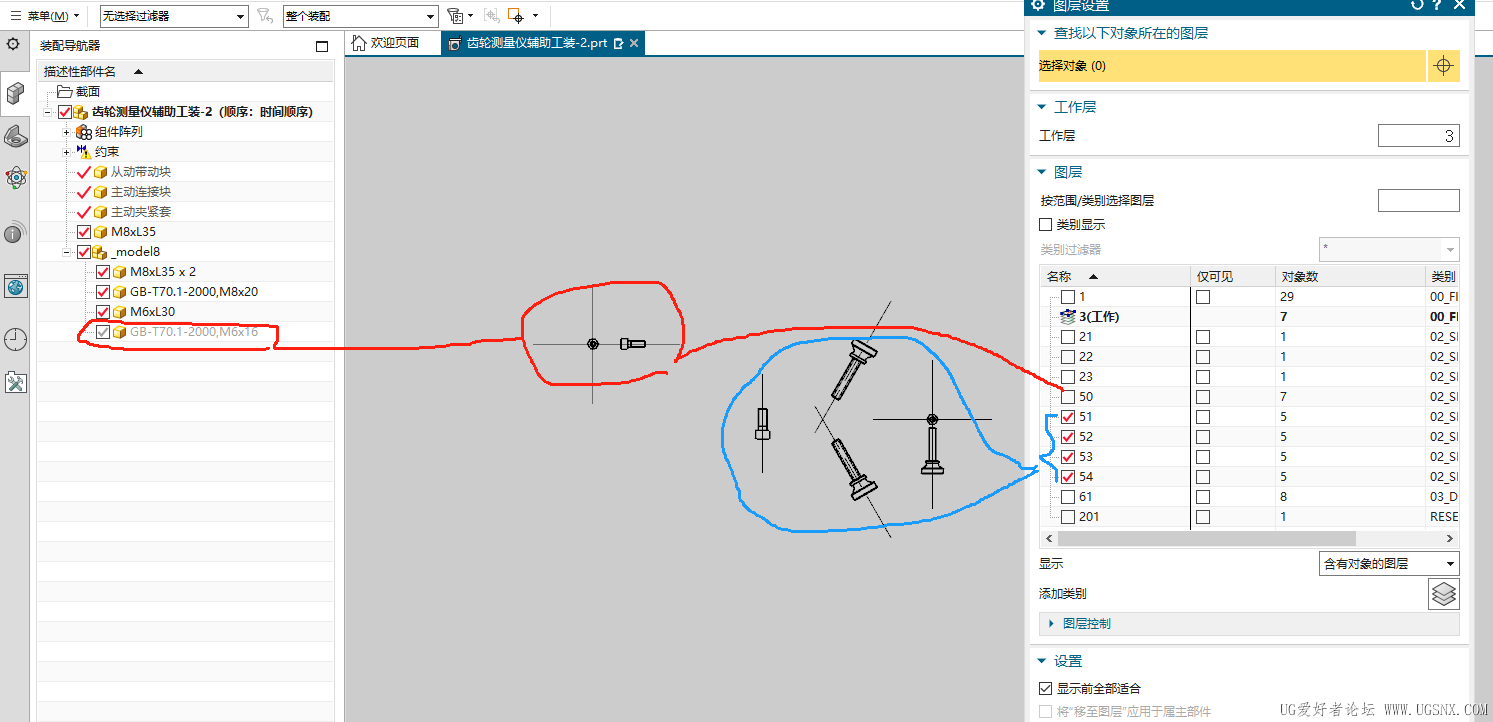
Task: Check the layer 1 name checkbox
Action: [1068, 297]
